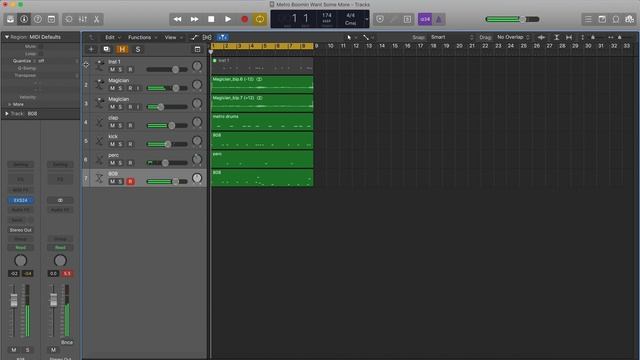Mute the Inst 1 track
The height and width of the screenshot is (360, 640).
[x=112, y=69]
